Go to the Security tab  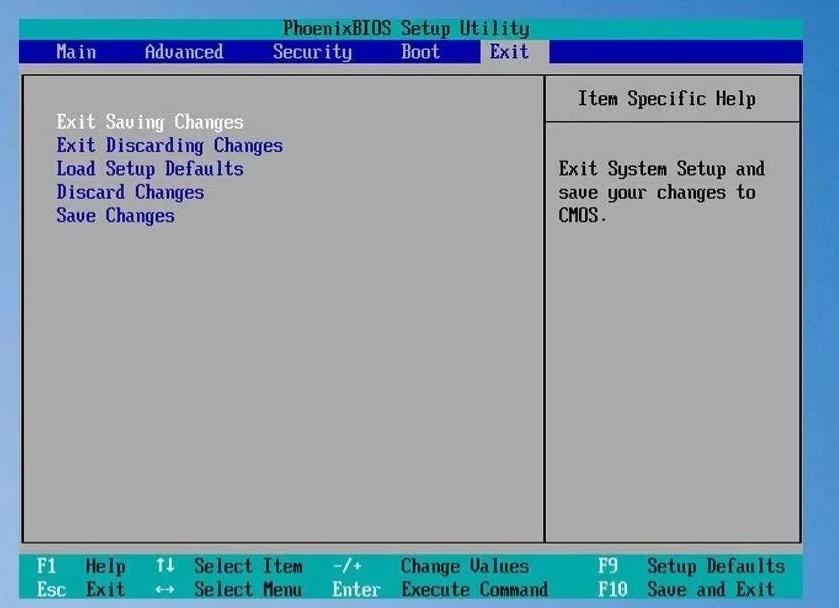(312, 52)
